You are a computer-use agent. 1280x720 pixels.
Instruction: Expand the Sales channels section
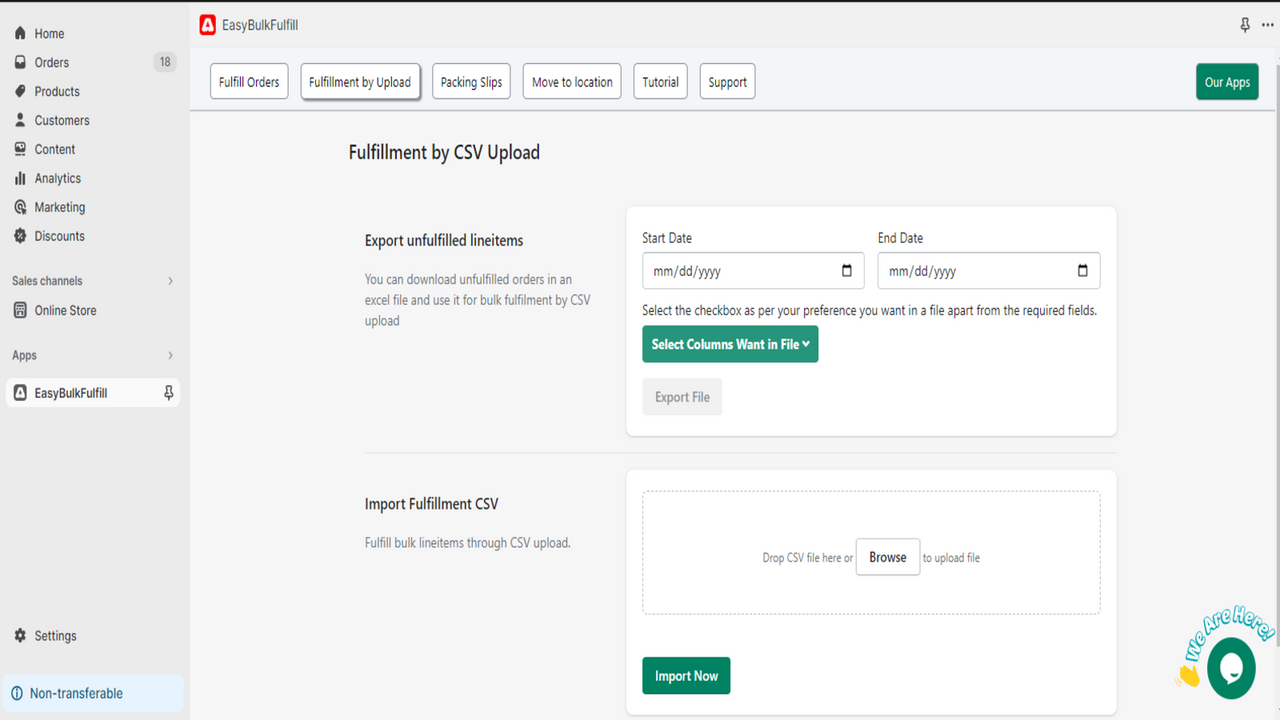[x=170, y=281]
